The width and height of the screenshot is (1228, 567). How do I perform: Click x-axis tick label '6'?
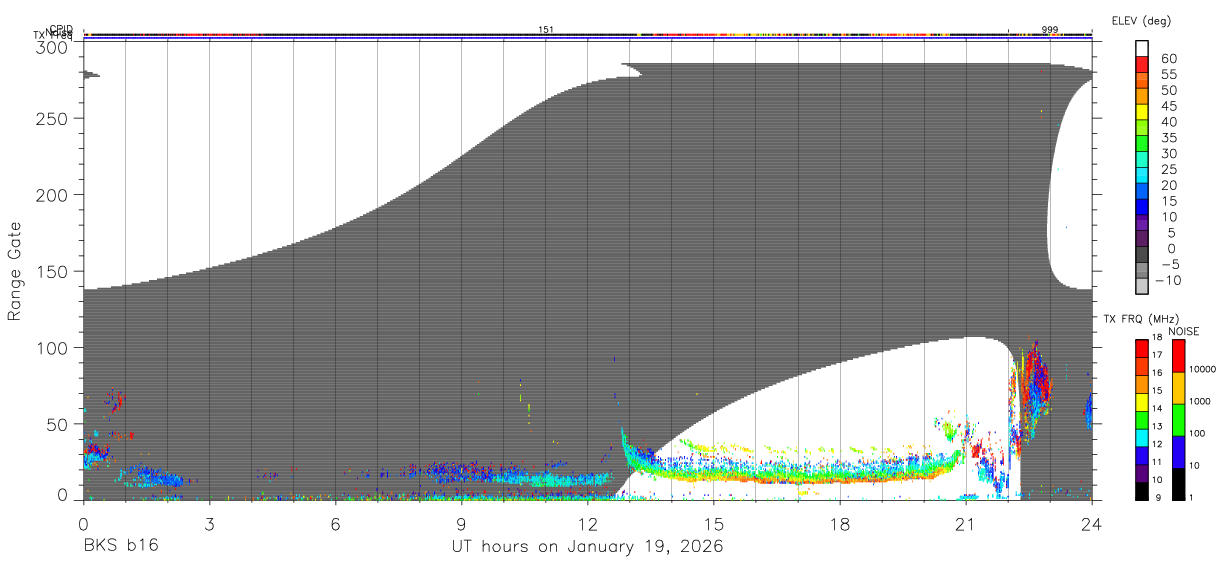click(335, 523)
